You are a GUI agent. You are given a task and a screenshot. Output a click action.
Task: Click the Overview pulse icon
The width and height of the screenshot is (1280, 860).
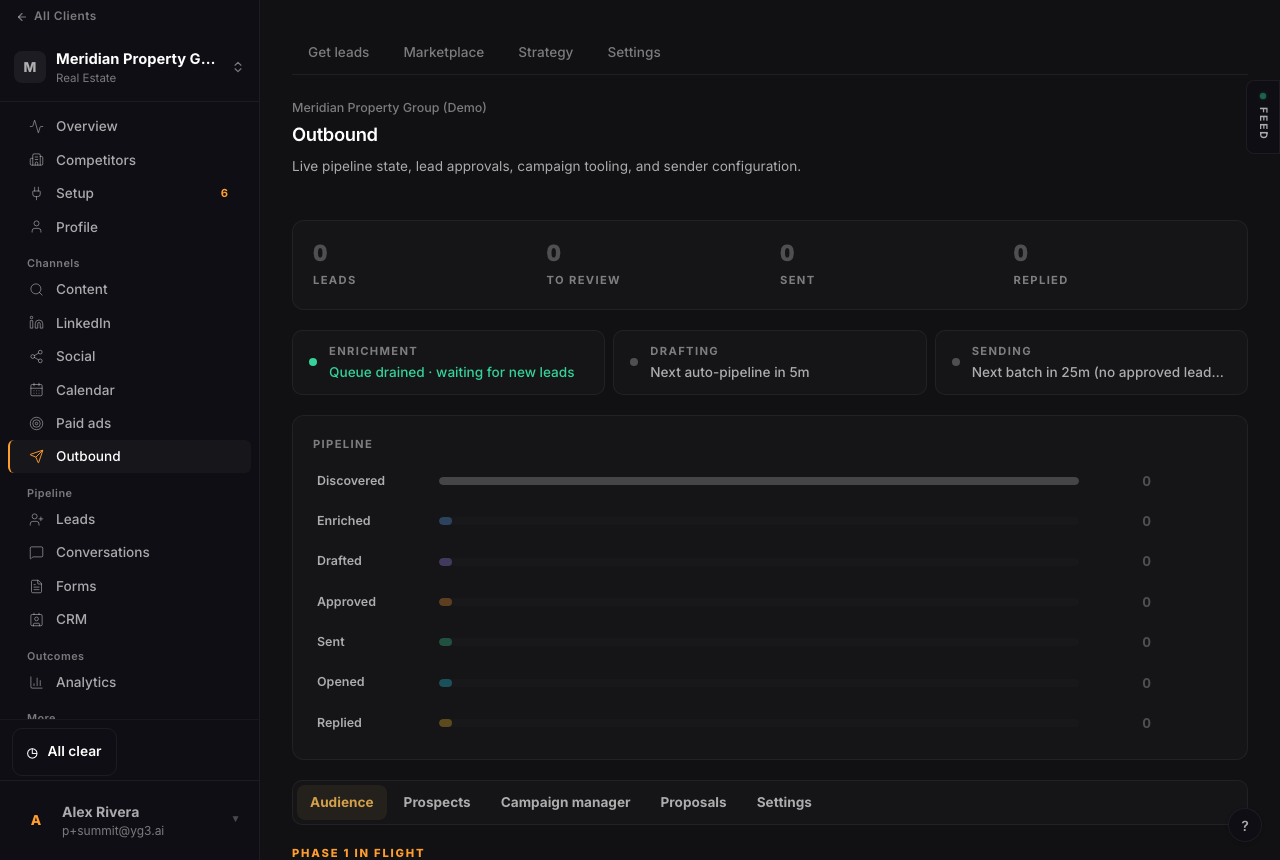(37, 126)
